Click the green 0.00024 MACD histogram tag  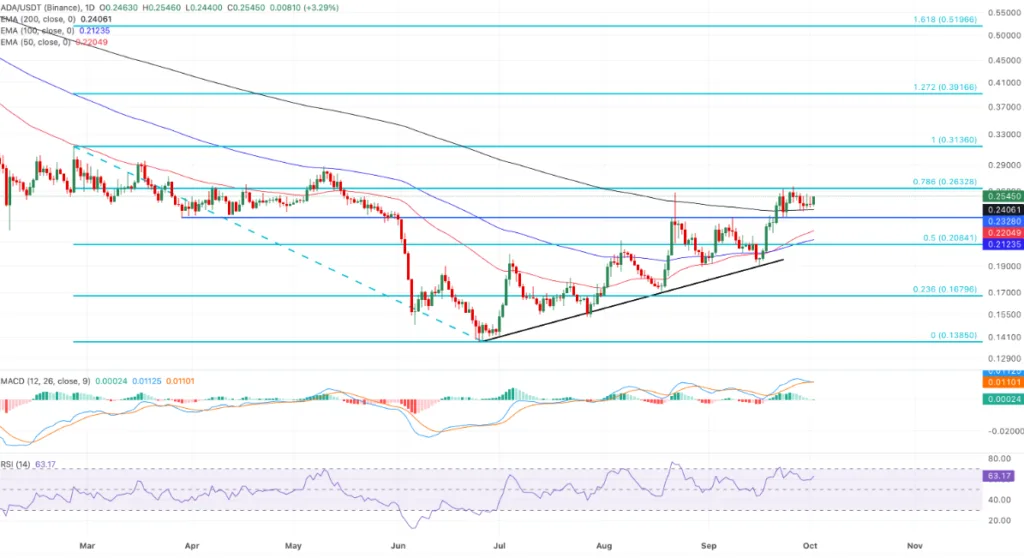1002,399
